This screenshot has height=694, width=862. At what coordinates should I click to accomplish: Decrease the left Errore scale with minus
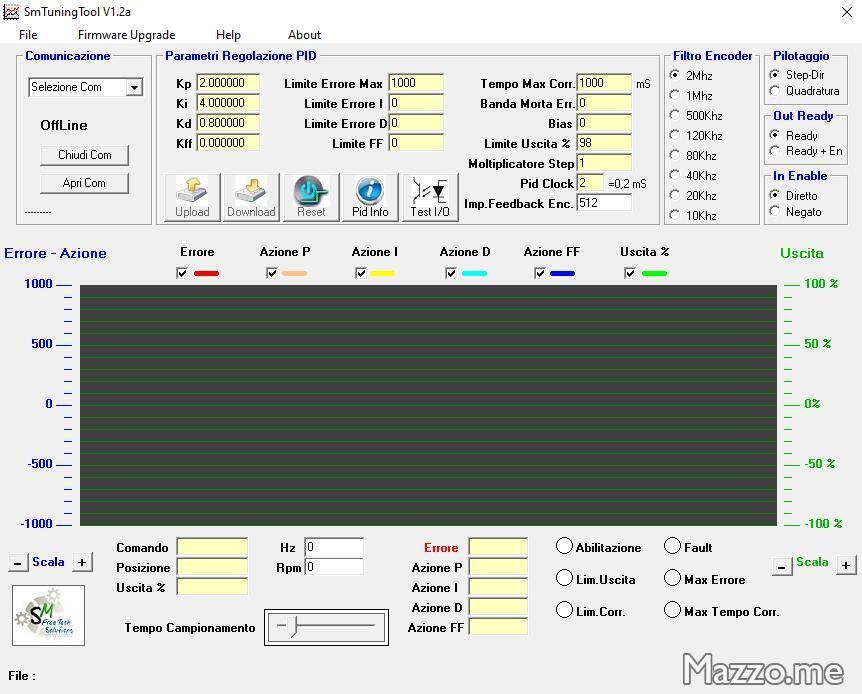pyautogui.click(x=18, y=563)
